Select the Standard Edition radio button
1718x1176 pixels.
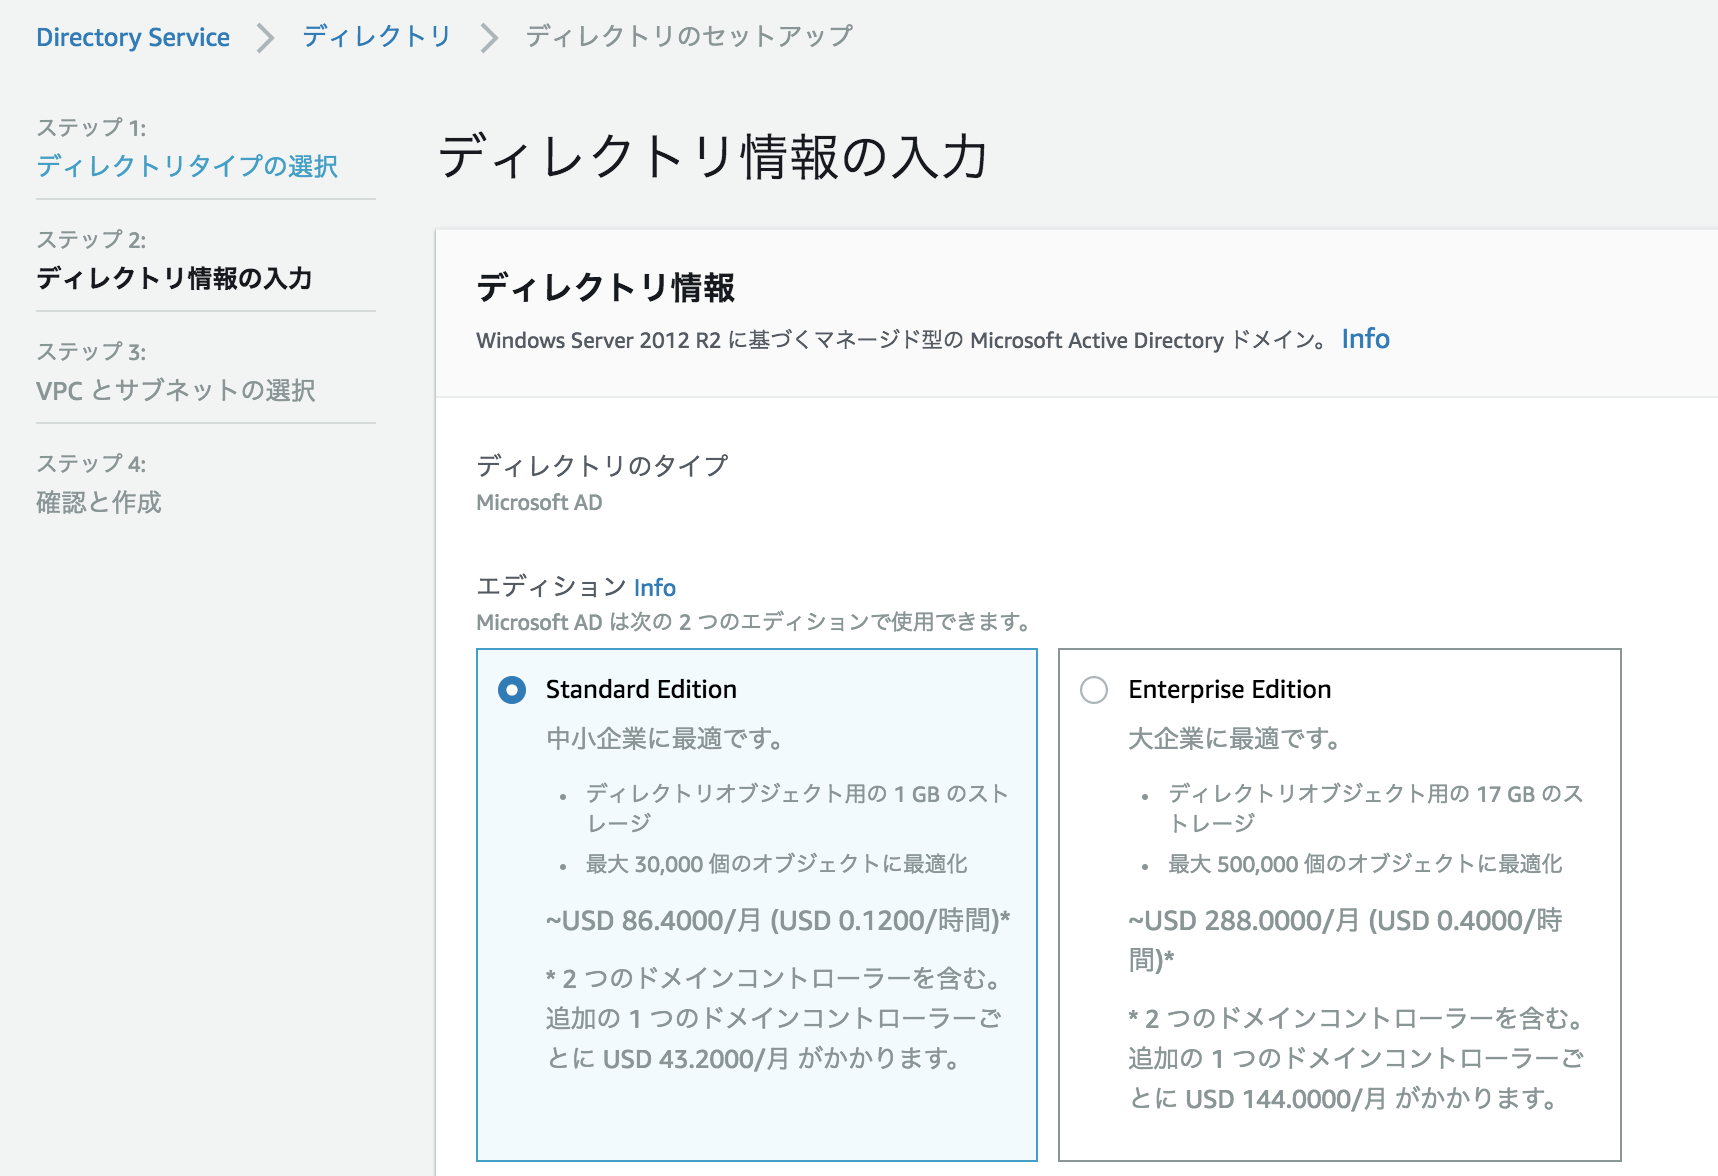point(512,690)
